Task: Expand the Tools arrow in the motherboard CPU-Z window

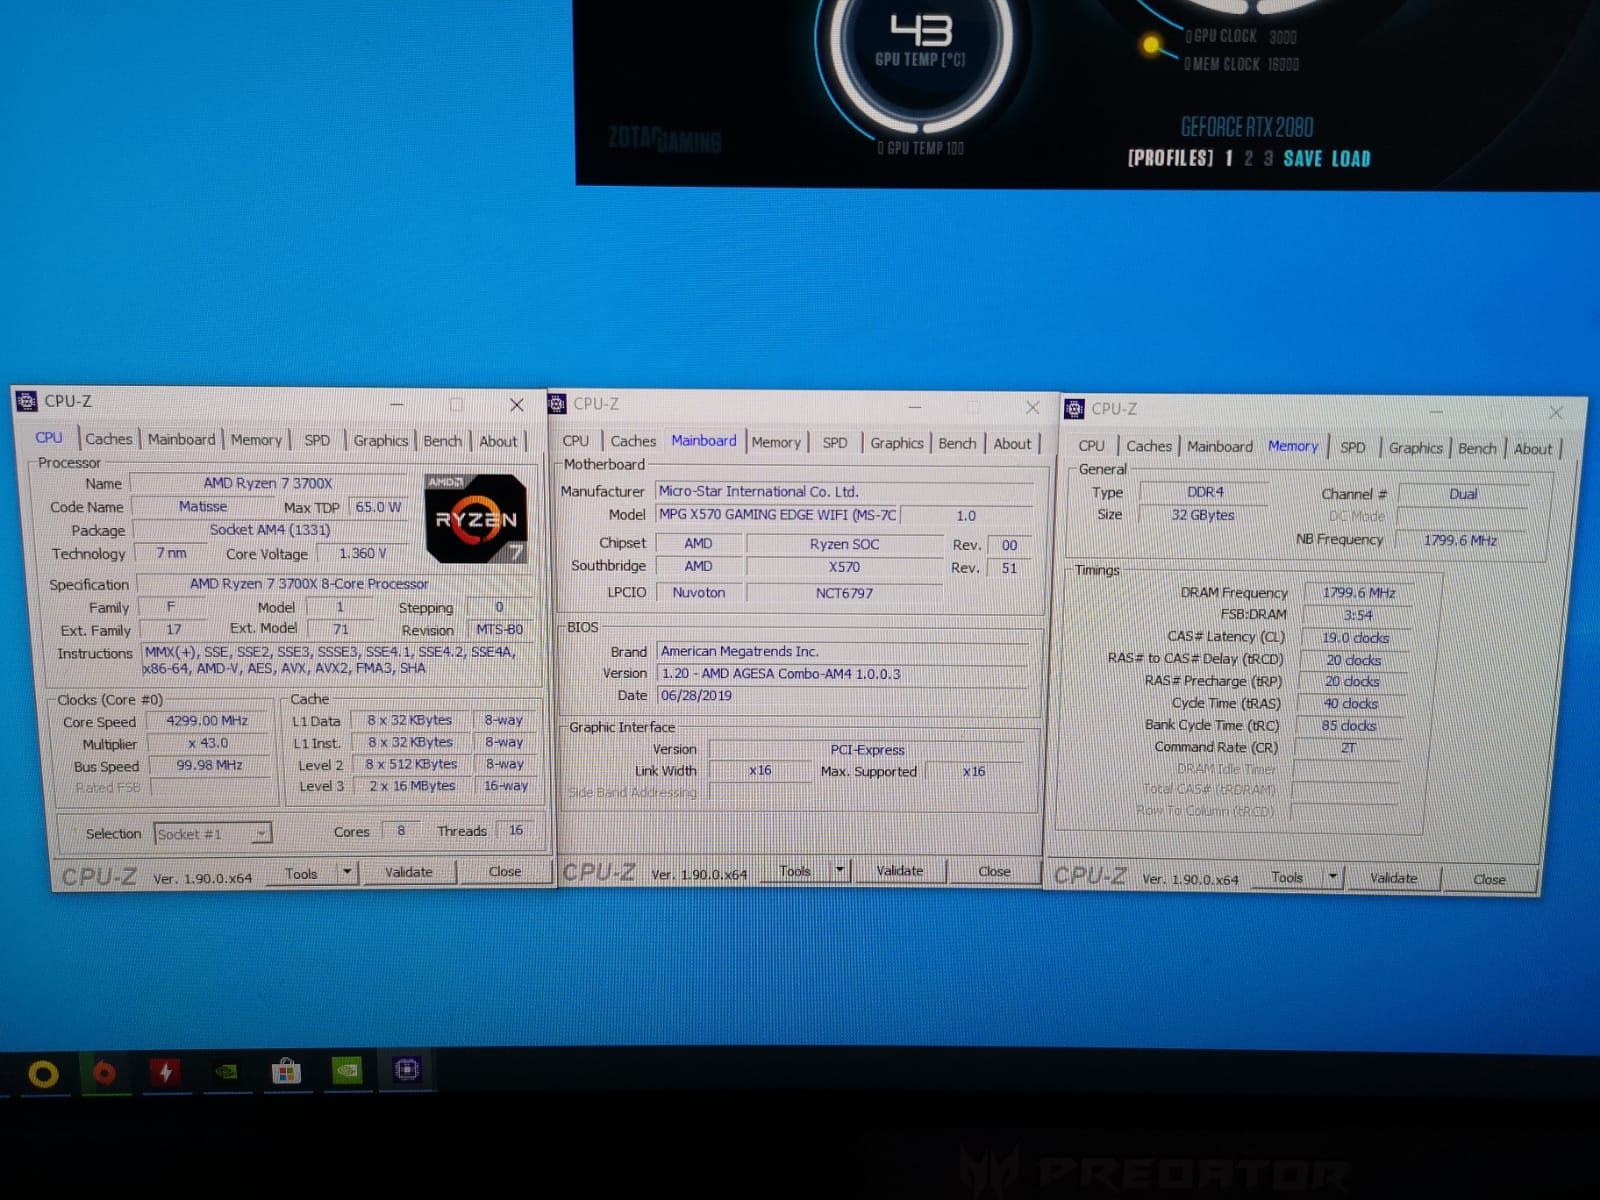Action: (840, 871)
